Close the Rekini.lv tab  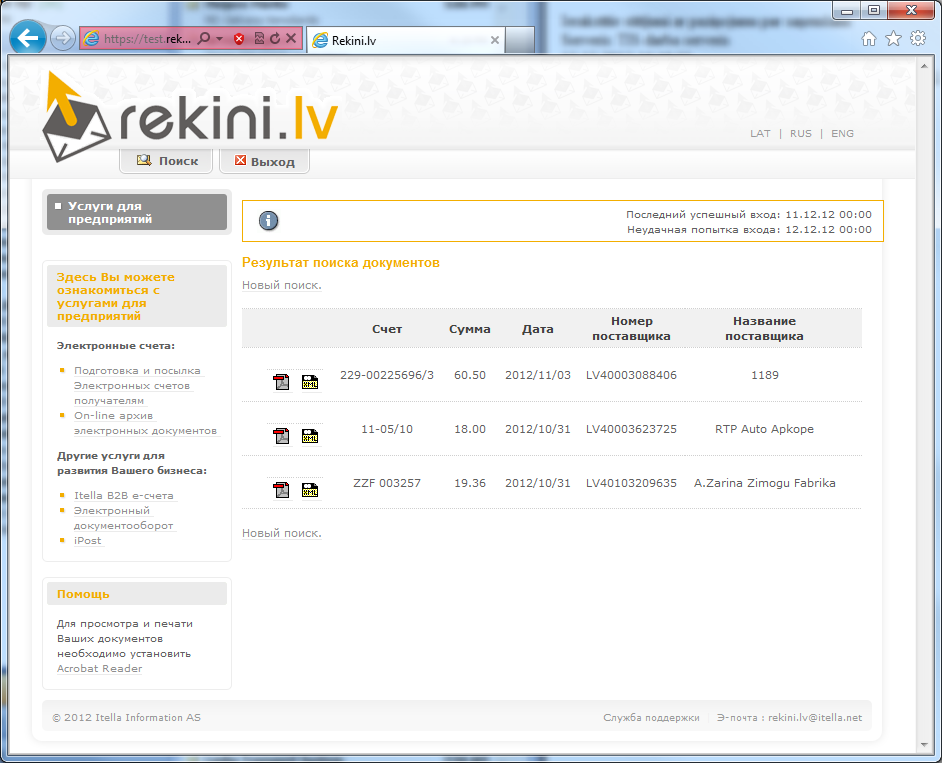[x=494, y=40]
